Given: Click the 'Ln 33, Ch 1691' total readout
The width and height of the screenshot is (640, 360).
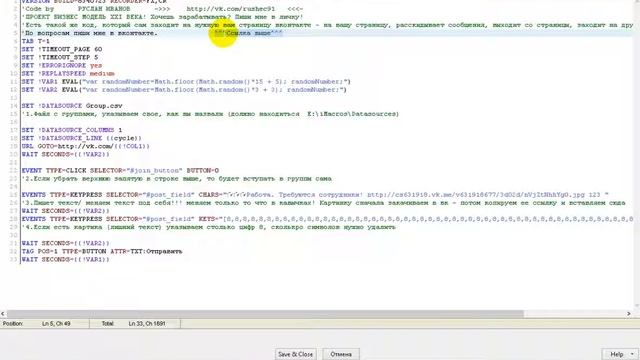Looking at the screenshot, I should point(147,323).
